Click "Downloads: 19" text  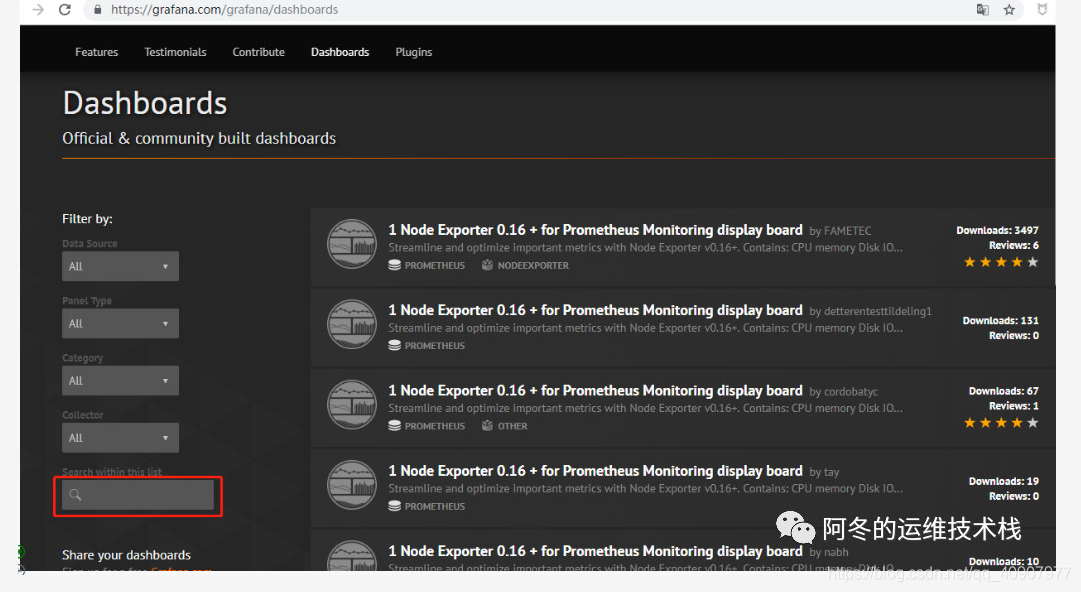[x=1003, y=481]
